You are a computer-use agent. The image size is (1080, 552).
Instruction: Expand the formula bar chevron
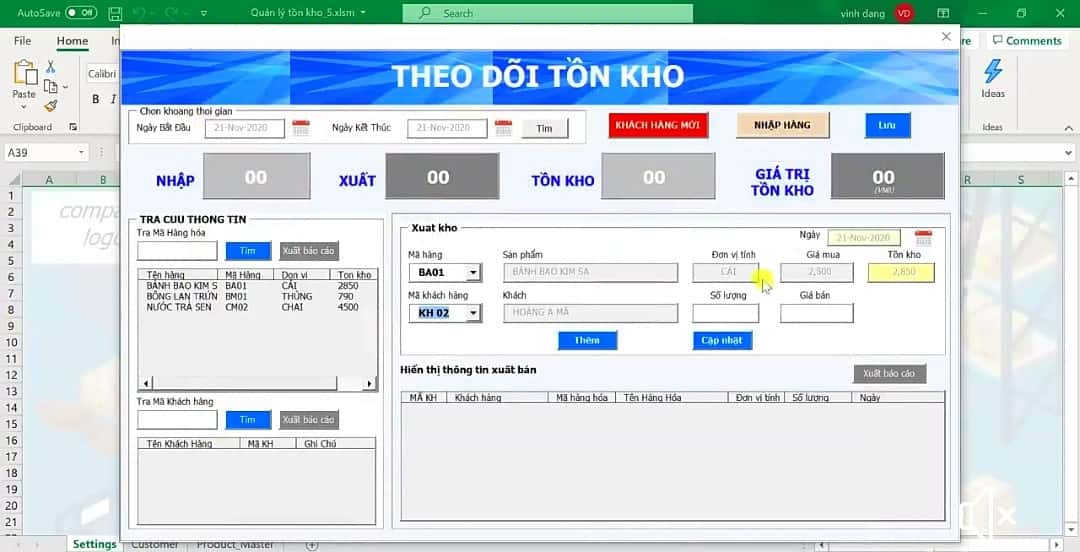coord(1069,152)
